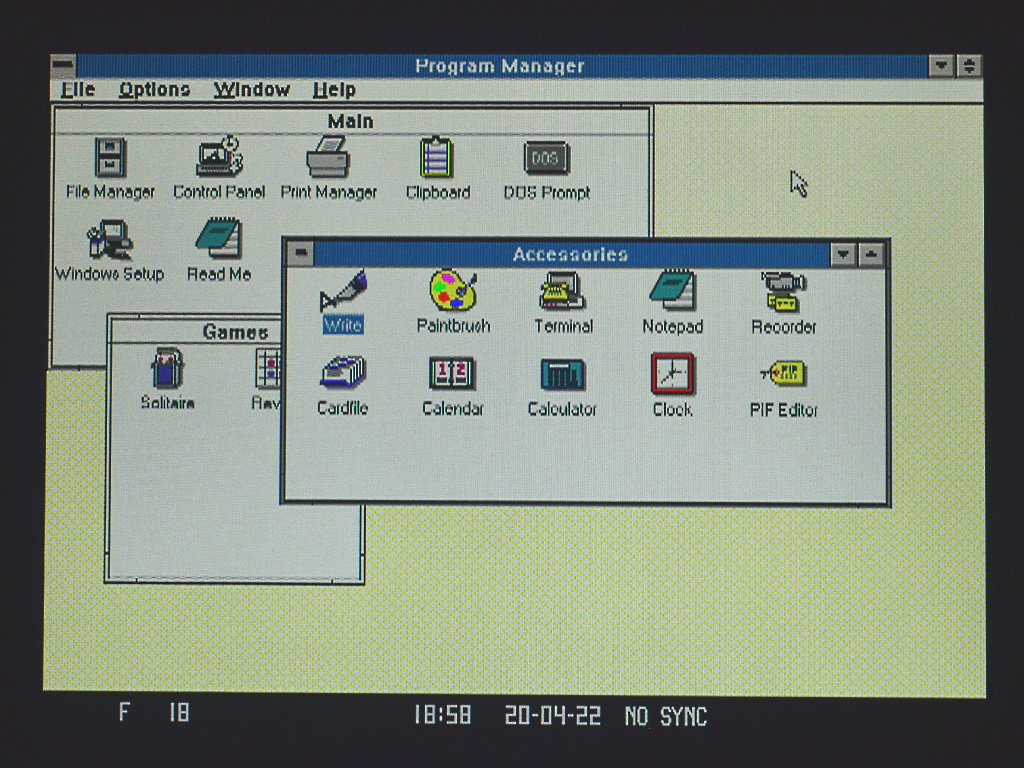Screen dimensions: 1024x768
Task: Select the Clipboard icon in Main
Action: (x=437, y=157)
